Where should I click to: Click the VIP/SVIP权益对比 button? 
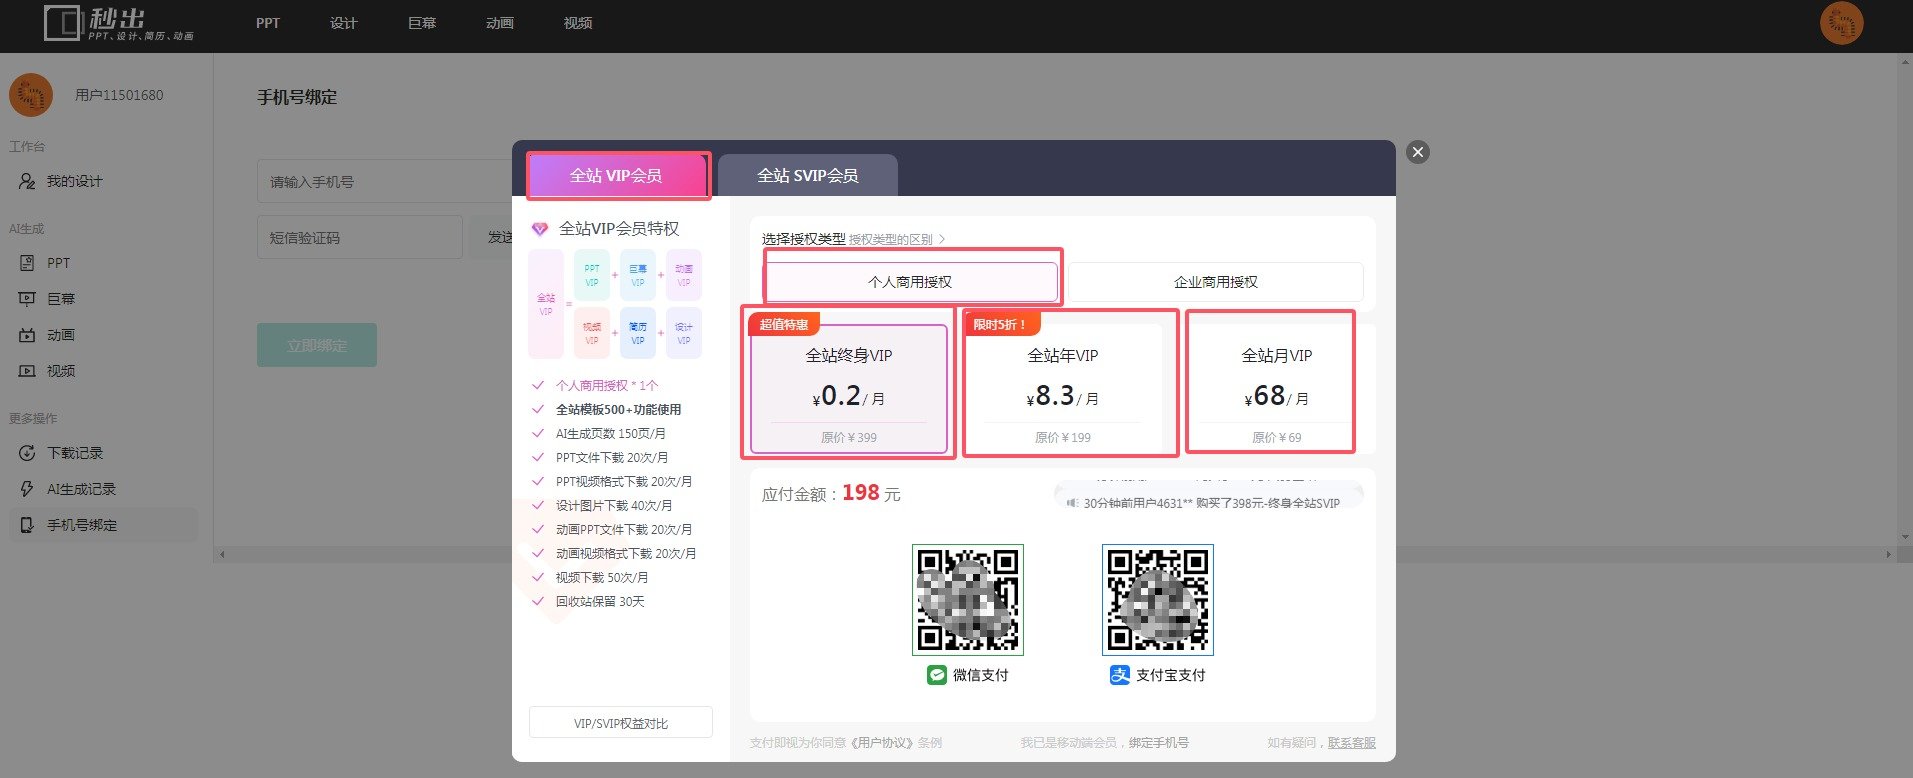click(x=621, y=723)
